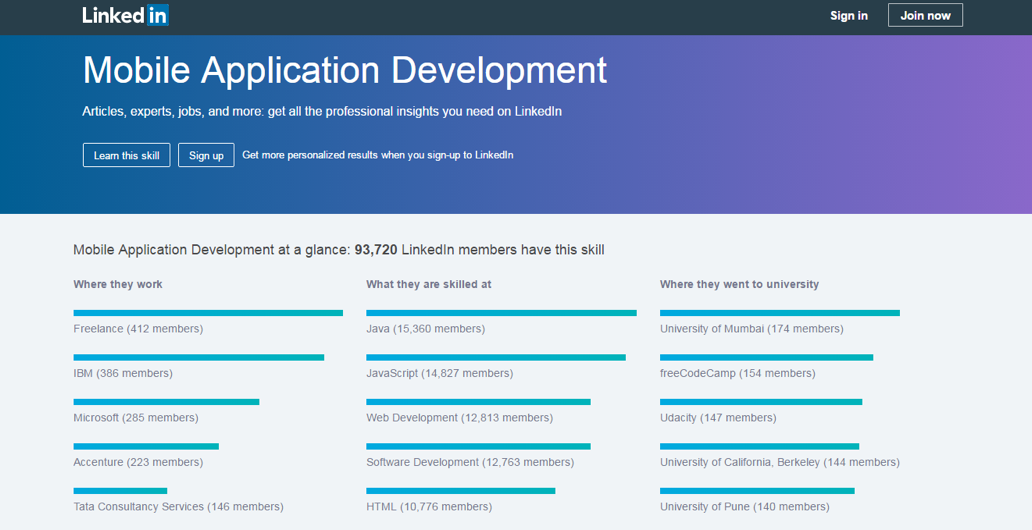The height and width of the screenshot is (530, 1032).
Task: Click the LinkedIn logo
Action: click(125, 15)
